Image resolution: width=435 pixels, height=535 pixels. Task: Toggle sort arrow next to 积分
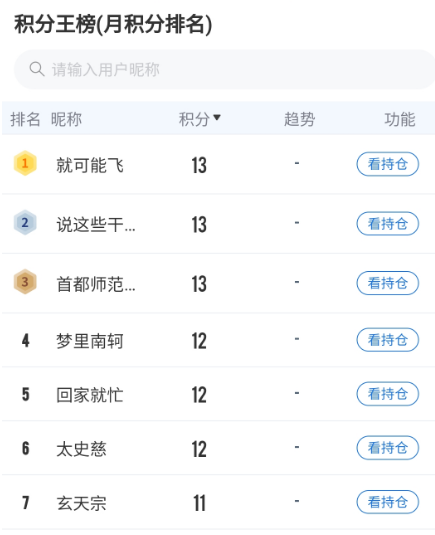(x=217, y=118)
